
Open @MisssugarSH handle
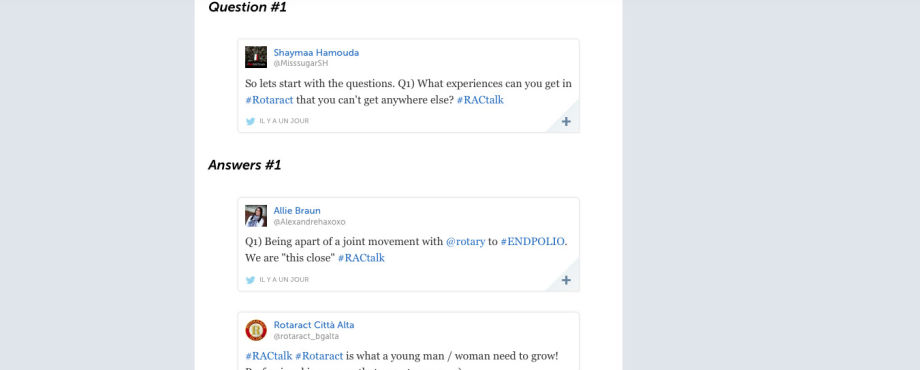(x=301, y=63)
